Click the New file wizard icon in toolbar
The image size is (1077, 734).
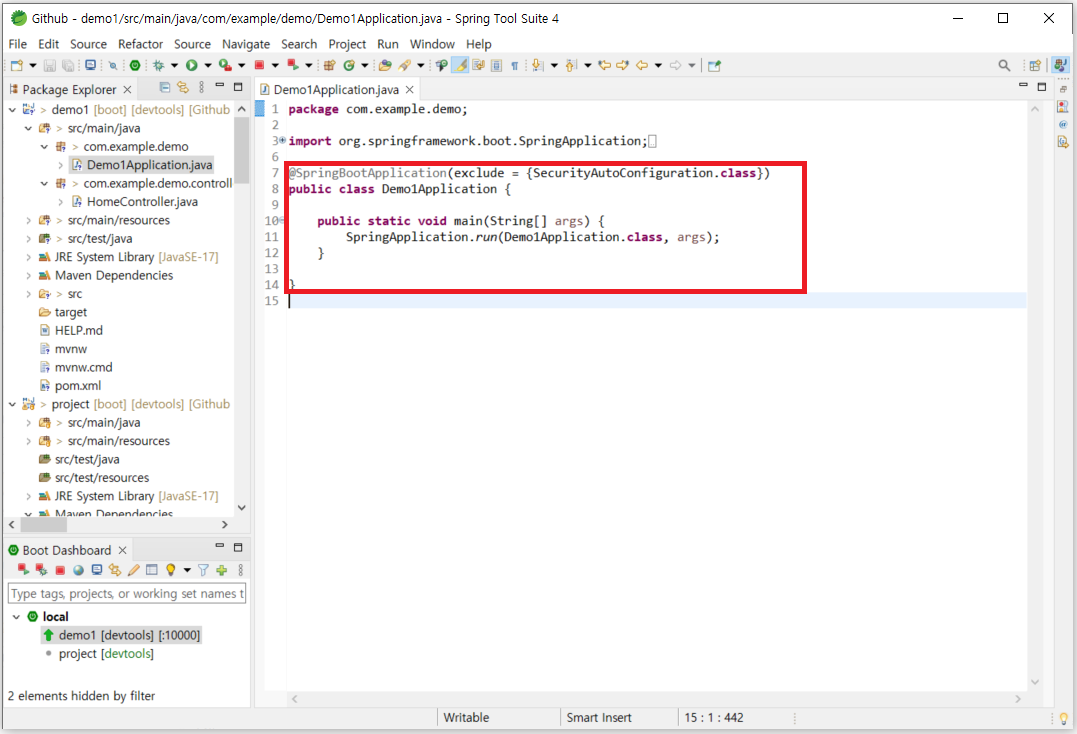click(x=16, y=65)
